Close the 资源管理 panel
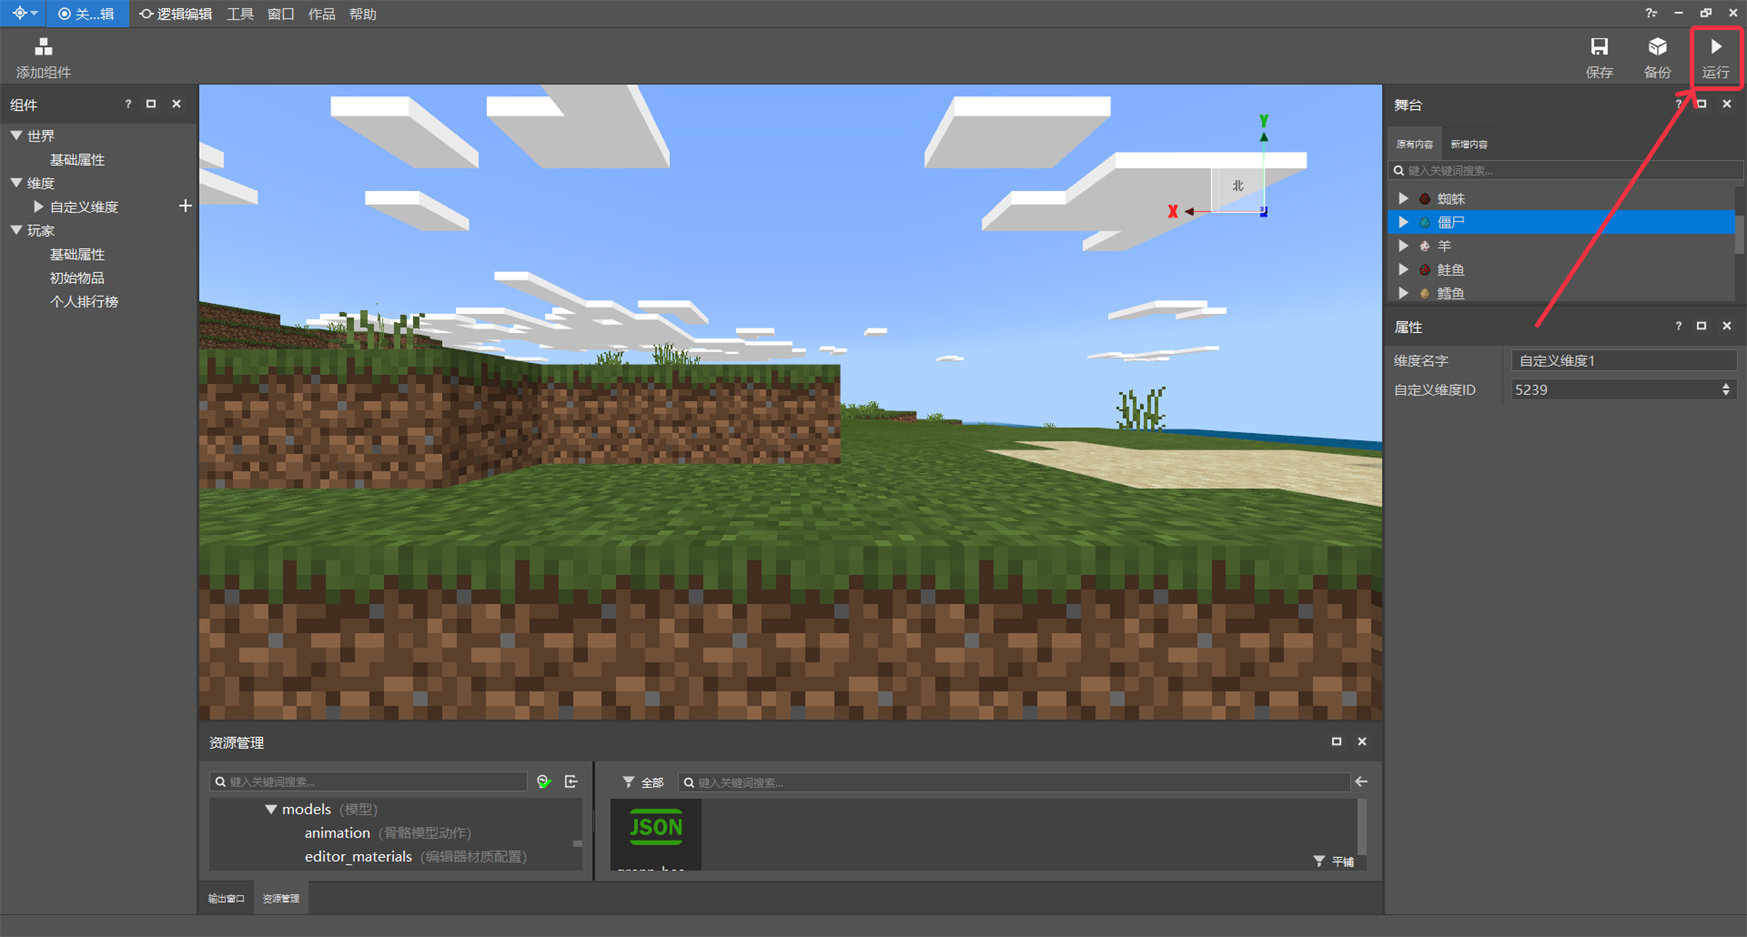This screenshot has height=937, width=1747. click(x=1362, y=741)
